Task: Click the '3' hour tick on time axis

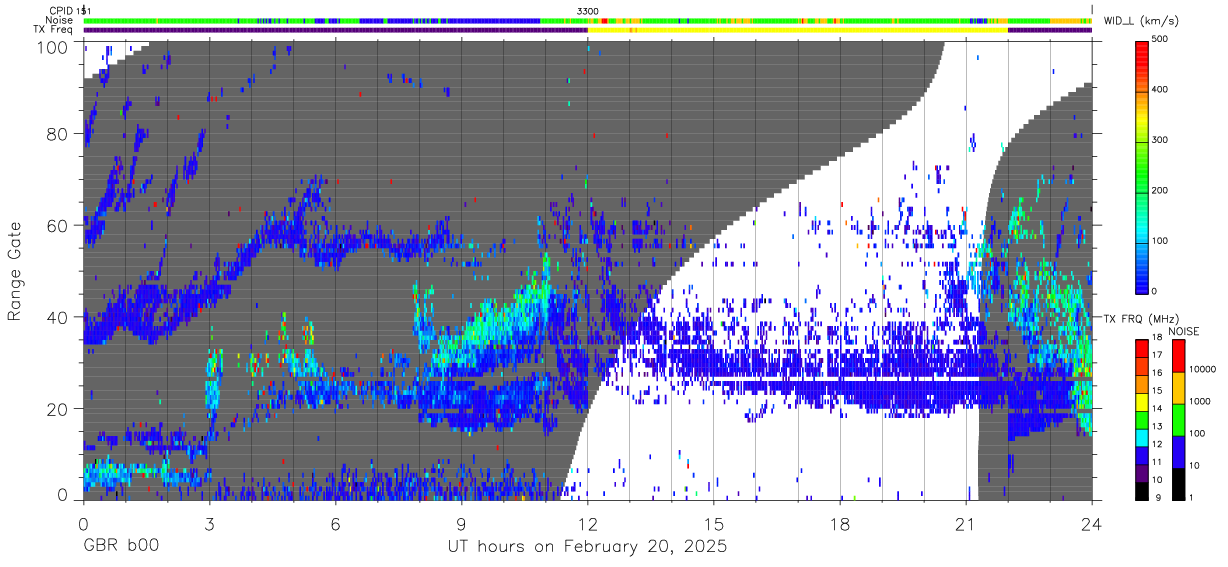Action: (209, 523)
